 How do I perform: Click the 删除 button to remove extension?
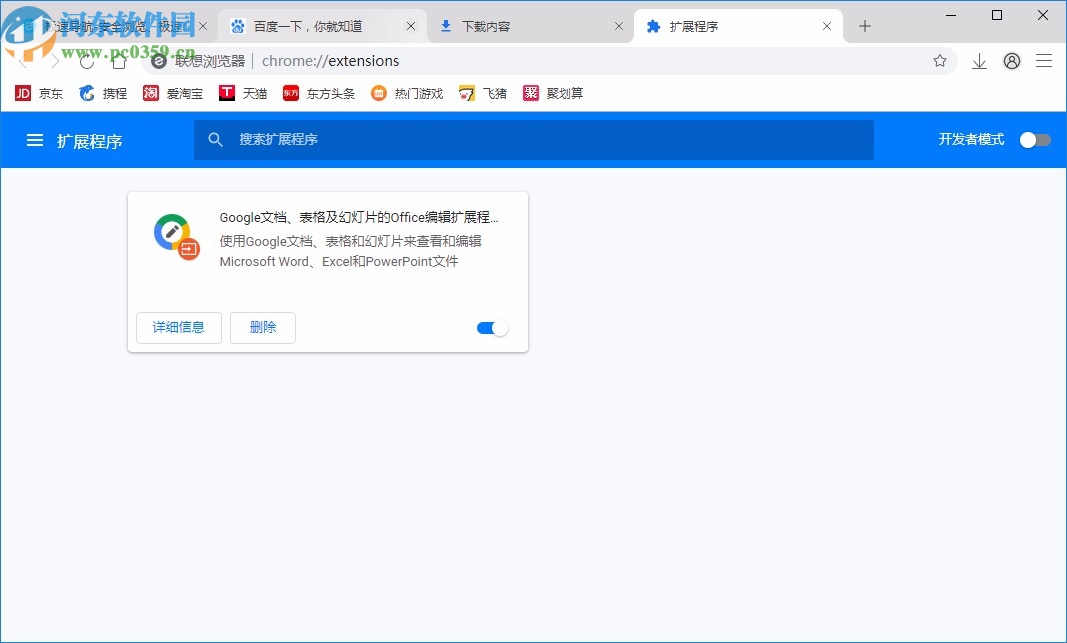click(262, 327)
